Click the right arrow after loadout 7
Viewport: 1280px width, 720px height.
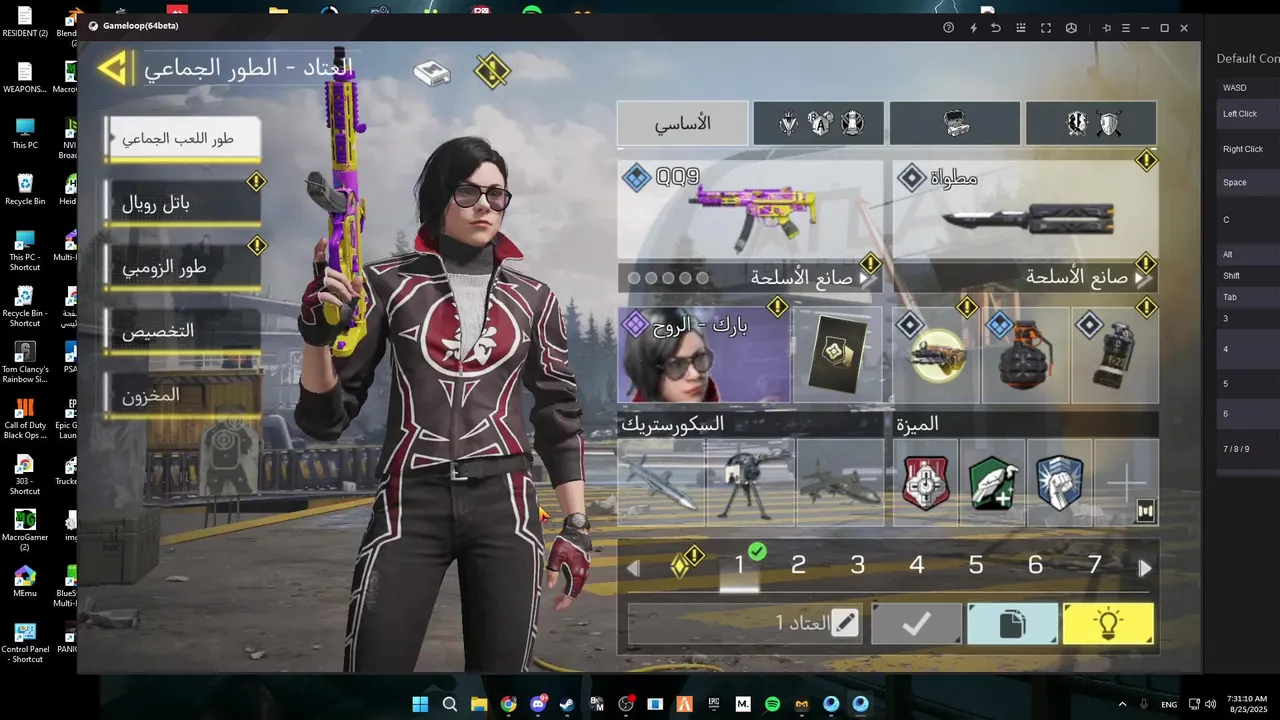point(1145,568)
